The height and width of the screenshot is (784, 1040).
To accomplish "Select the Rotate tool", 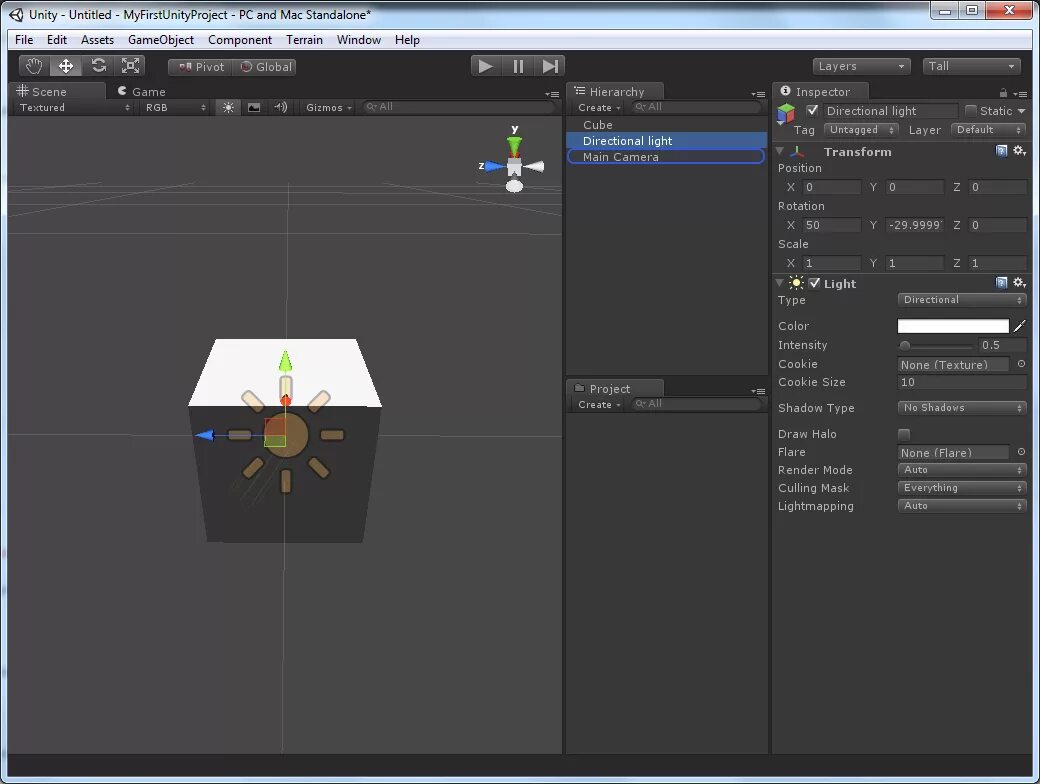I will click(98, 66).
